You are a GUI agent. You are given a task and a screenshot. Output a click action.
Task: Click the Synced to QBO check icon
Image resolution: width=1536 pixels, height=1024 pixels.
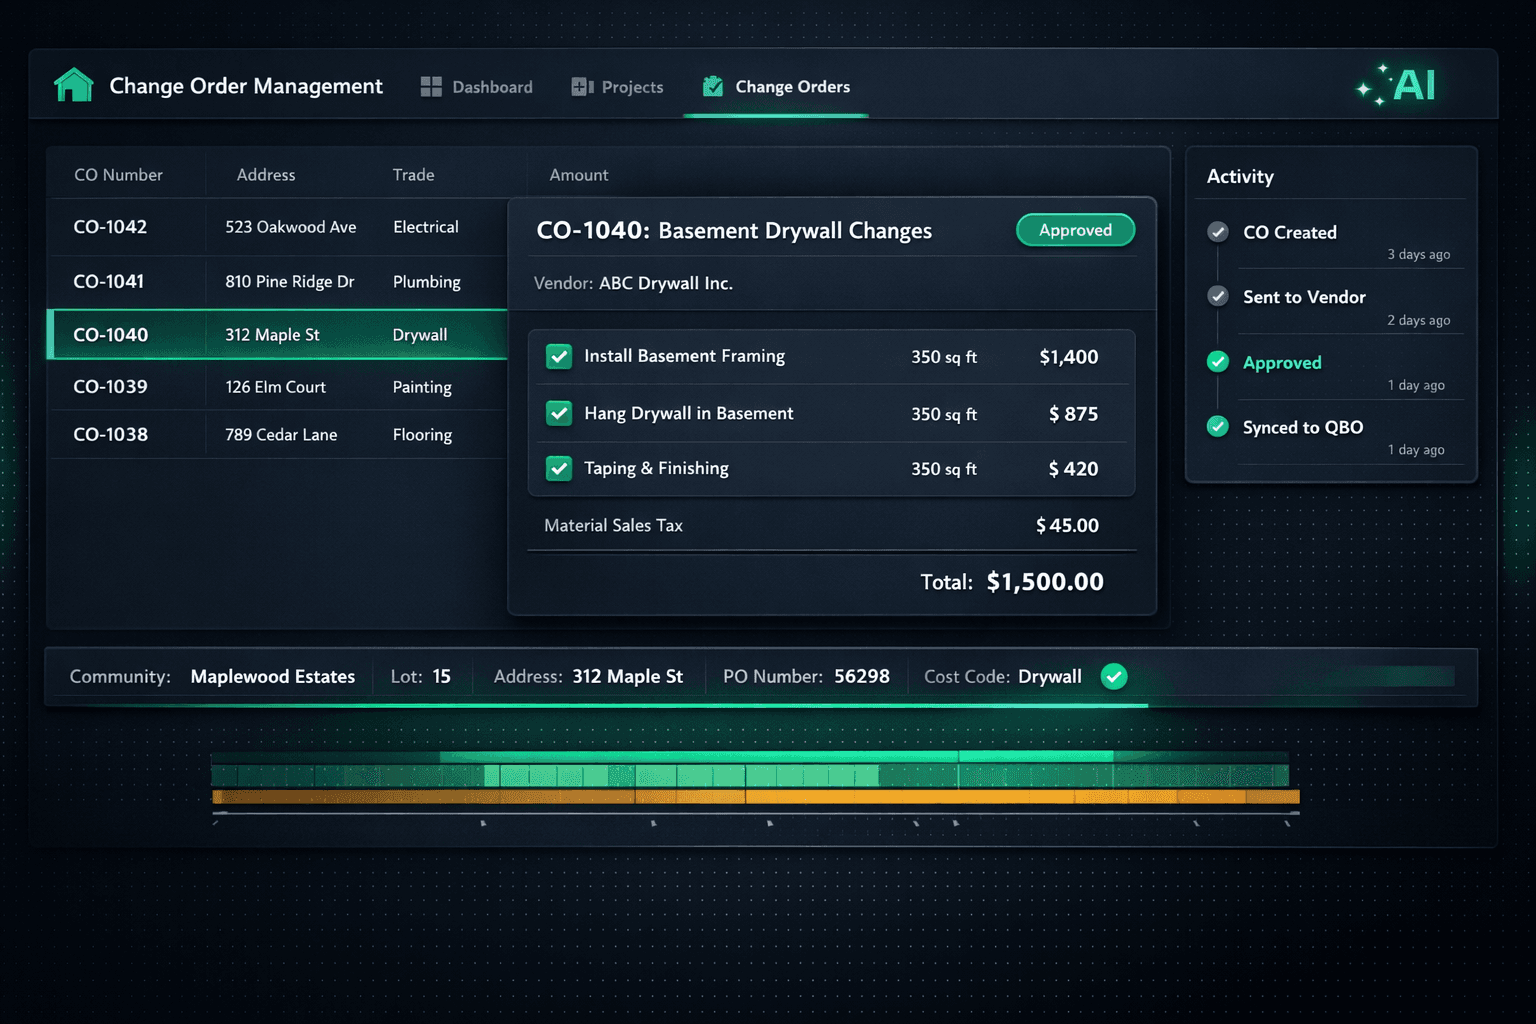[x=1218, y=427]
